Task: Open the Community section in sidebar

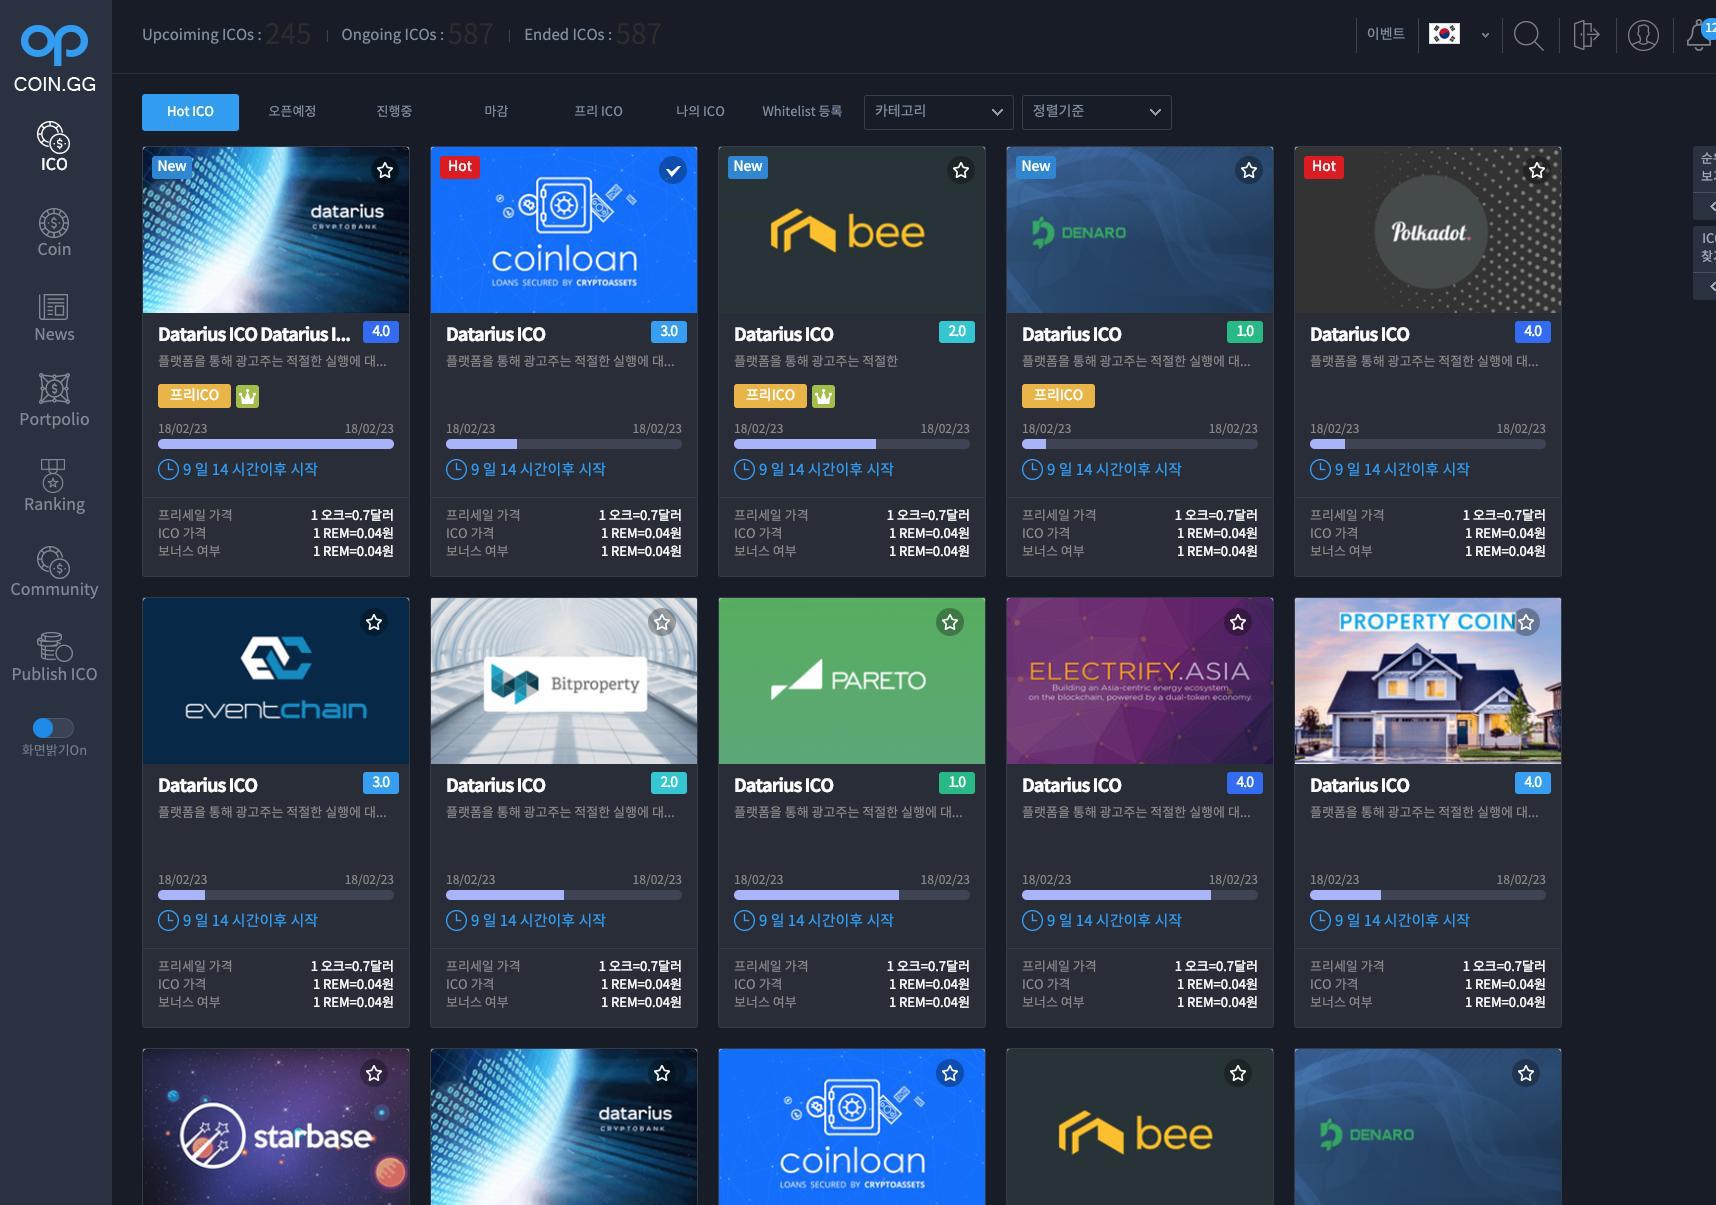Action: 54,572
